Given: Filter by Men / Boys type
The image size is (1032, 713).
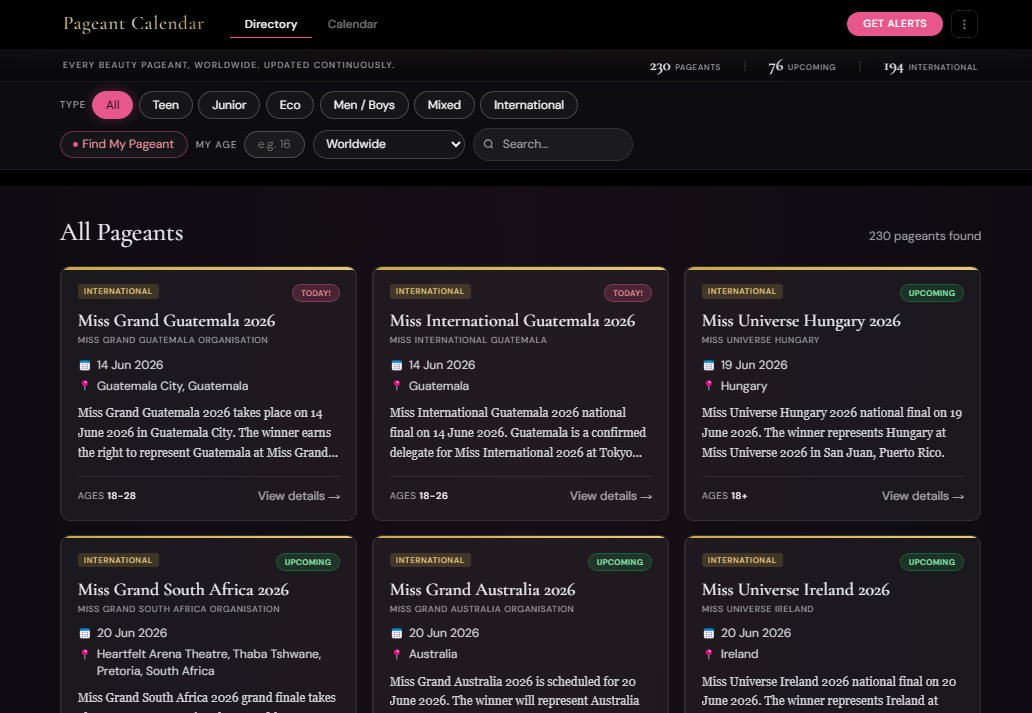Looking at the screenshot, I should 364,105.
